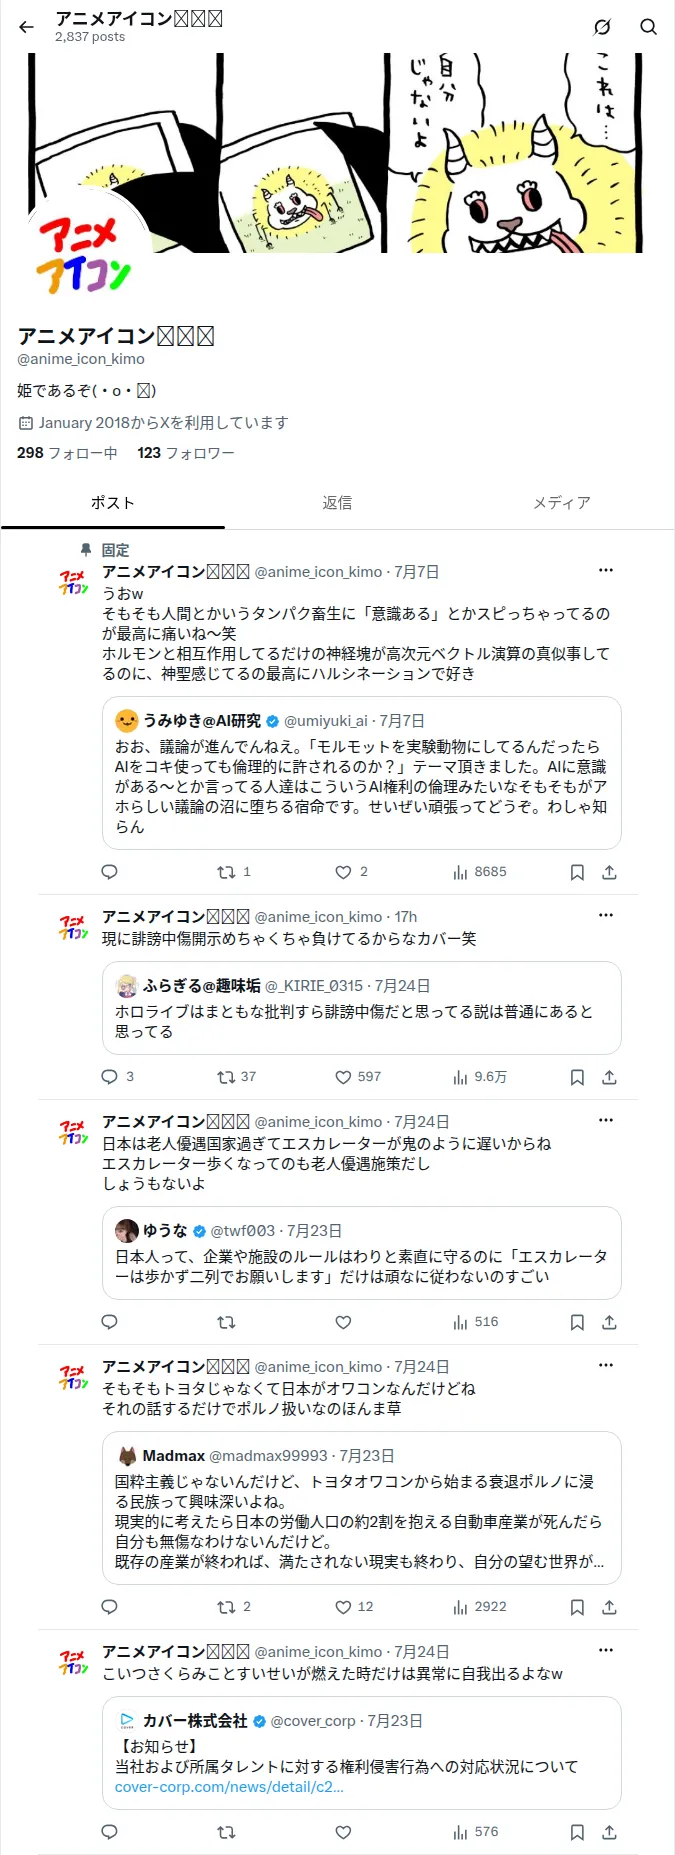Click the Grok circle icon in header
Screen dimensions: 675x1855
coord(602,27)
